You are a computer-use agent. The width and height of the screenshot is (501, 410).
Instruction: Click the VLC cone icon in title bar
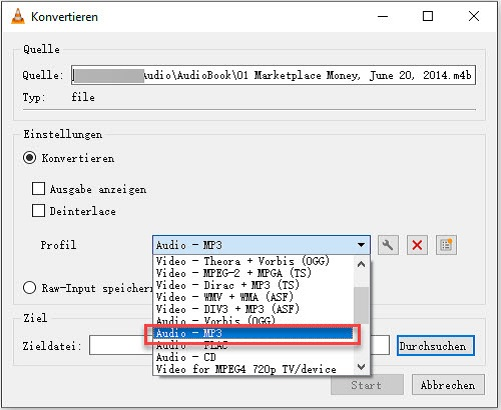point(18,16)
